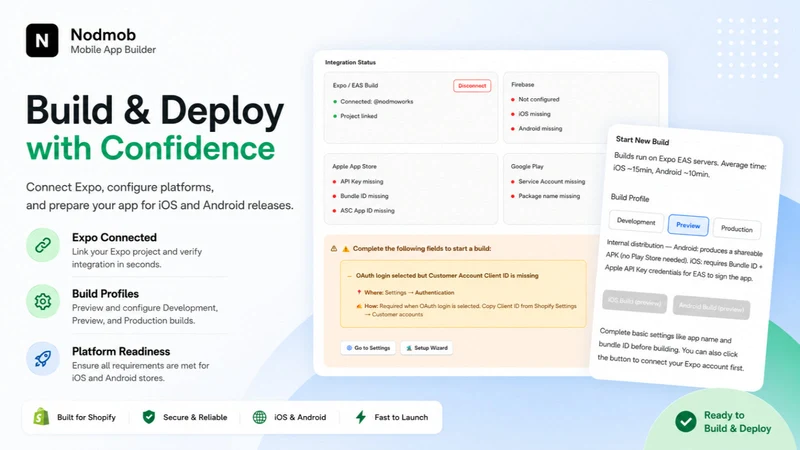This screenshot has width=800, height=450.
Task: Click the Platform Readiness rocket icon
Action: click(x=43, y=359)
